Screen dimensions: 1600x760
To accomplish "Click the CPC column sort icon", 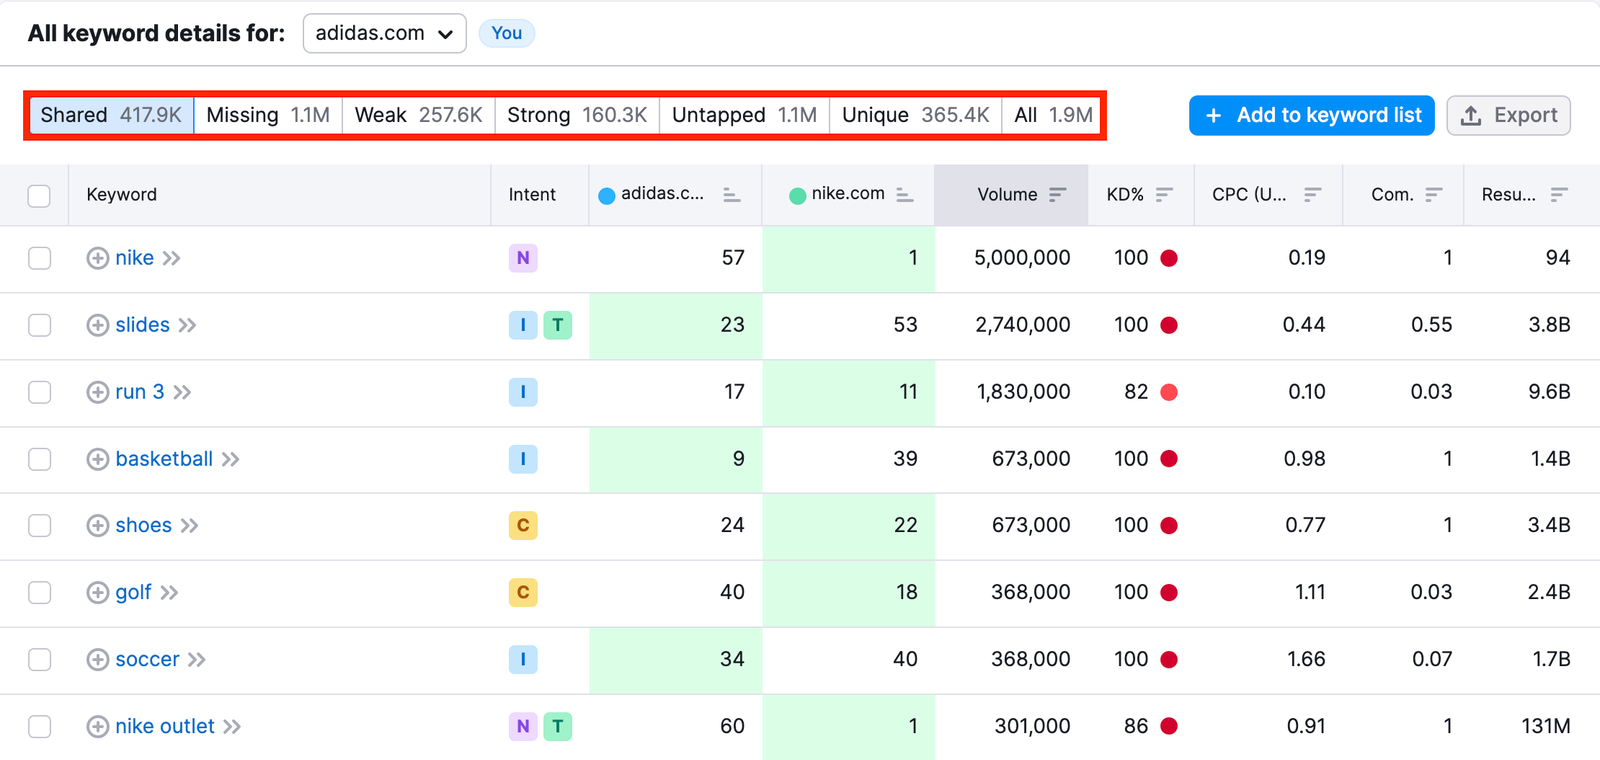I will 1313,195.
